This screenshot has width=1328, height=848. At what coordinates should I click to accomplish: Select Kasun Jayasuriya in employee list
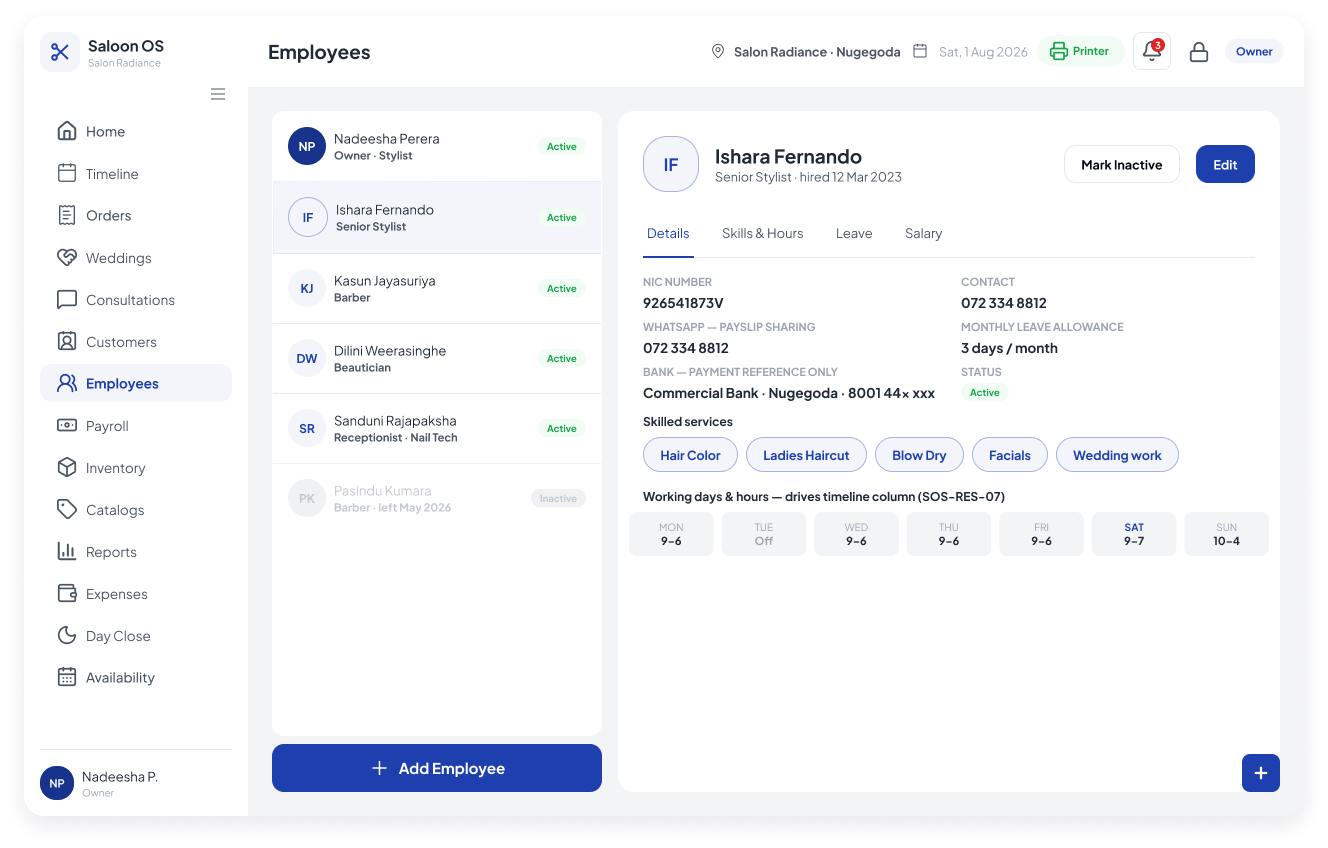coord(437,288)
